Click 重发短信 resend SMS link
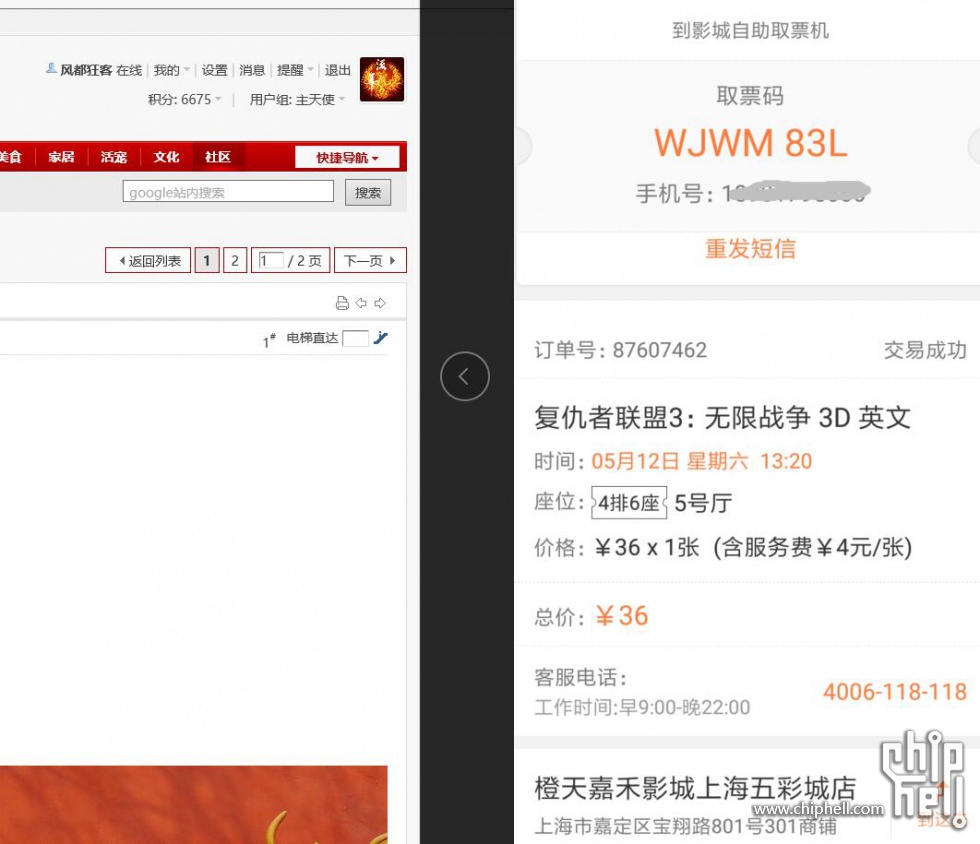 [x=751, y=248]
